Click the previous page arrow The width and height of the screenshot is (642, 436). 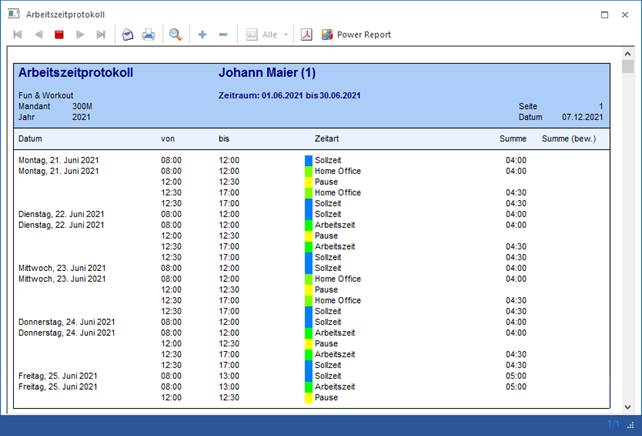[38, 34]
